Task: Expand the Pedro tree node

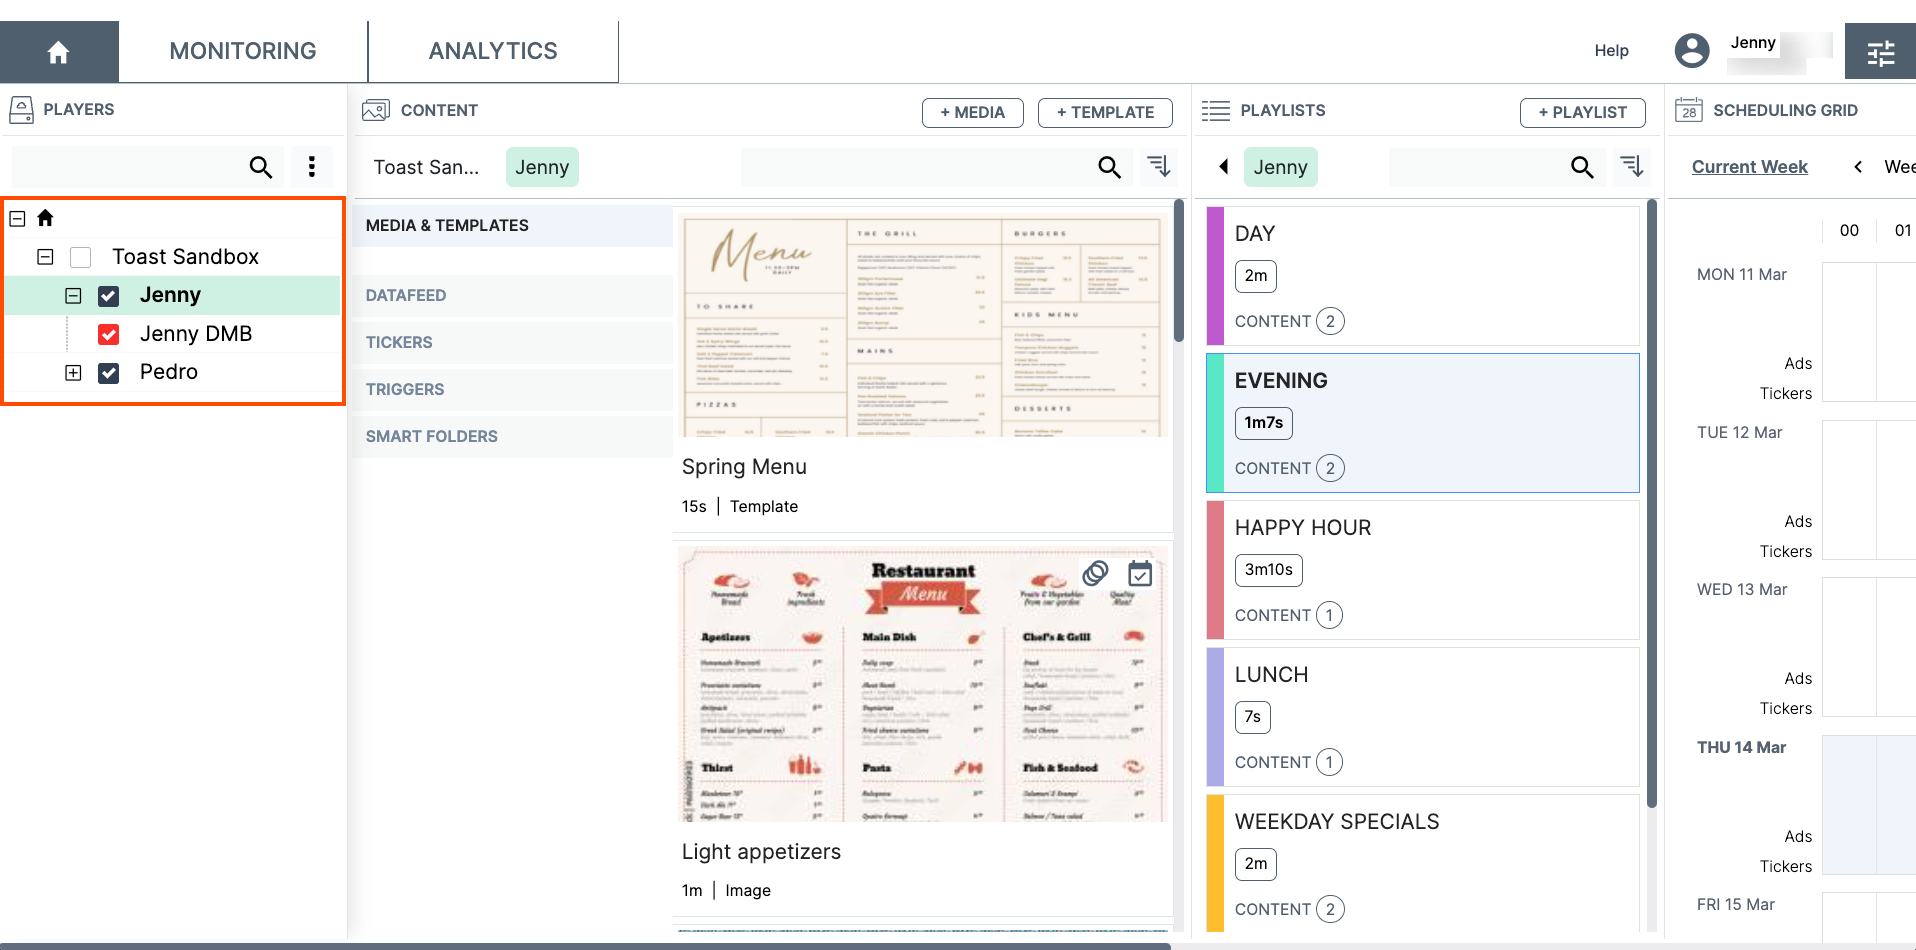Action: coord(73,373)
